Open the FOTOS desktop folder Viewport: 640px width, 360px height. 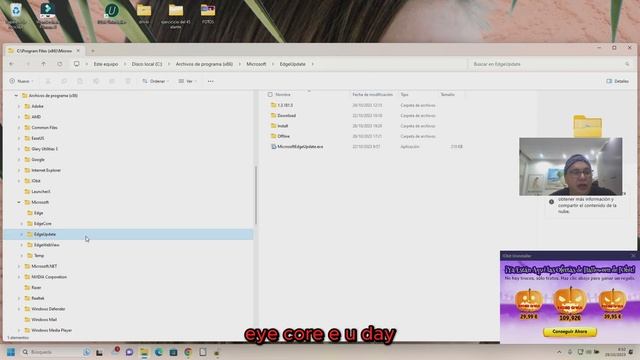208,13
